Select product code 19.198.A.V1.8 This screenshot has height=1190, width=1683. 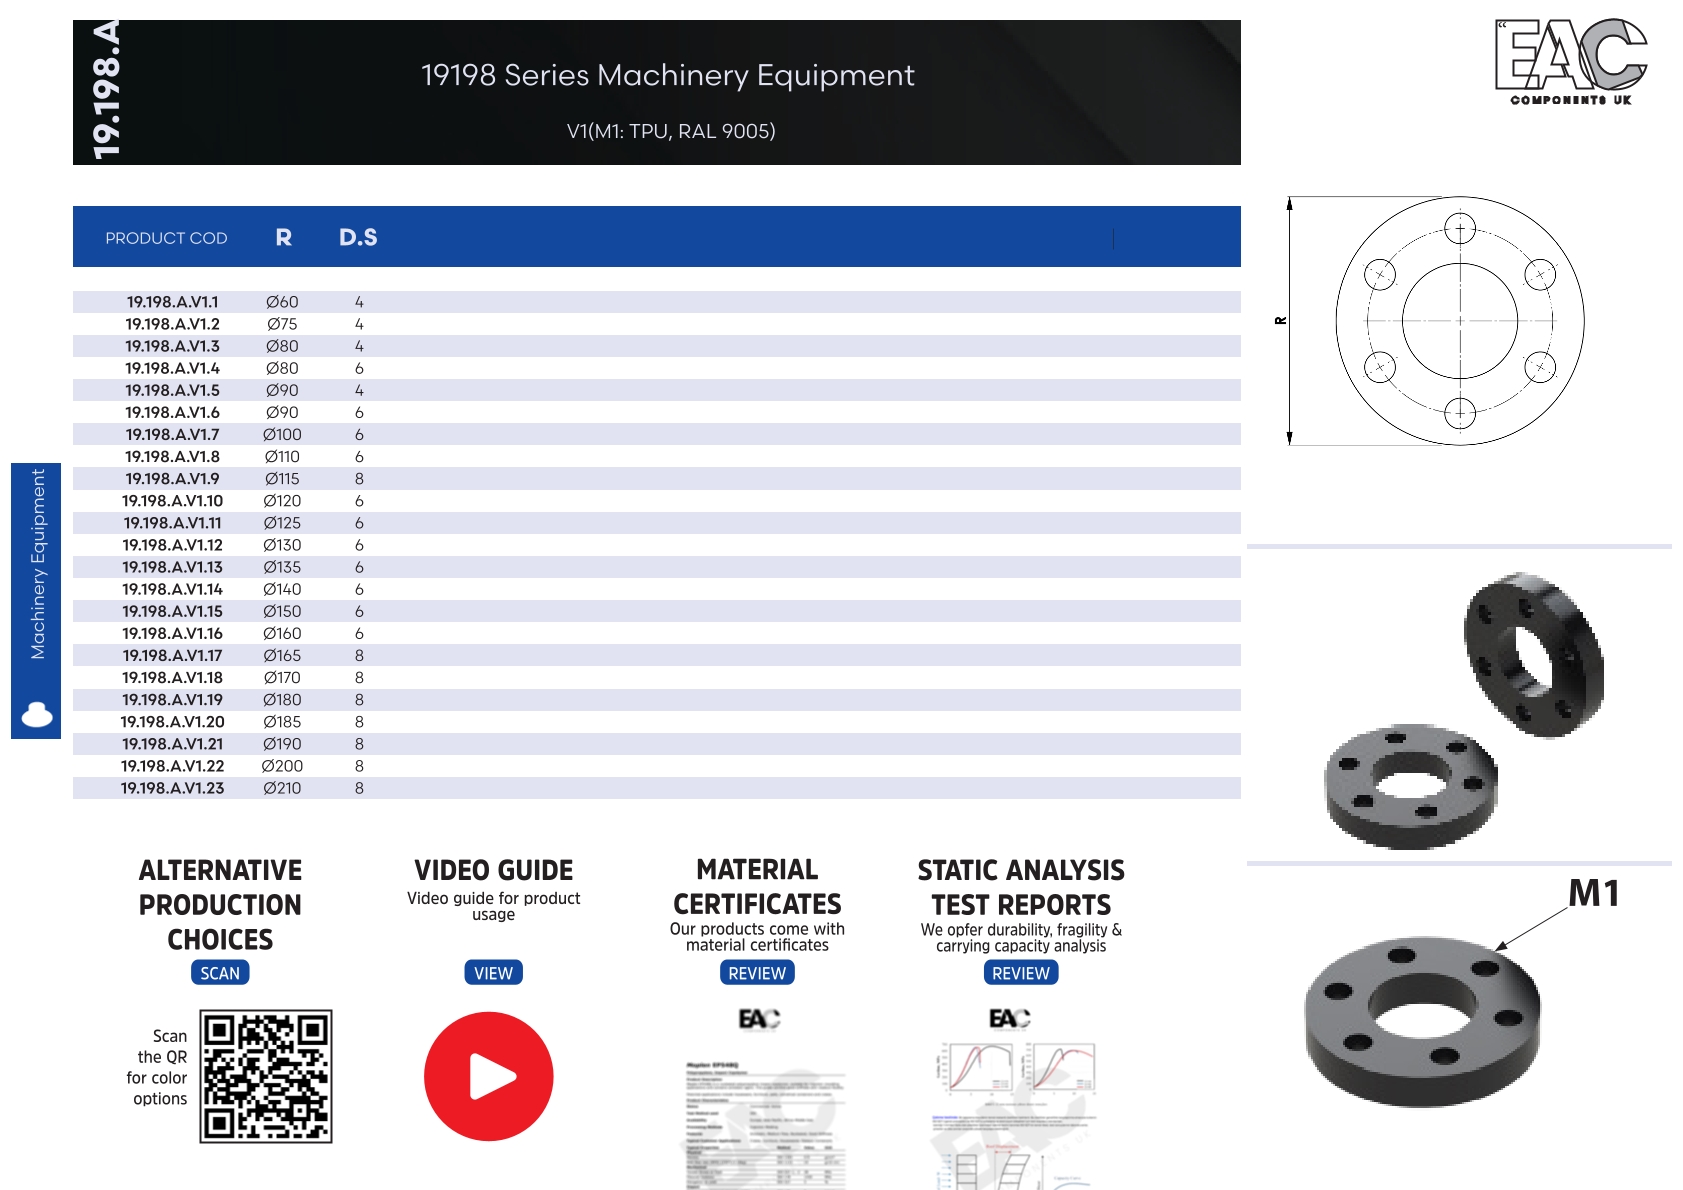coord(172,456)
